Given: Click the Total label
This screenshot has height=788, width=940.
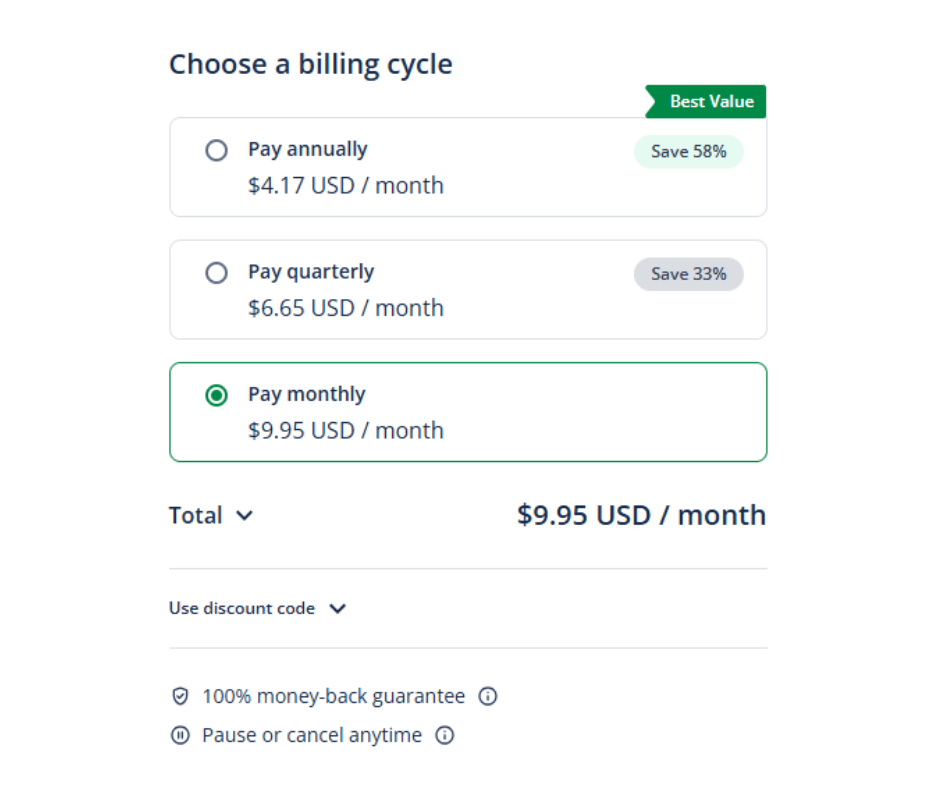Looking at the screenshot, I should pos(195,516).
